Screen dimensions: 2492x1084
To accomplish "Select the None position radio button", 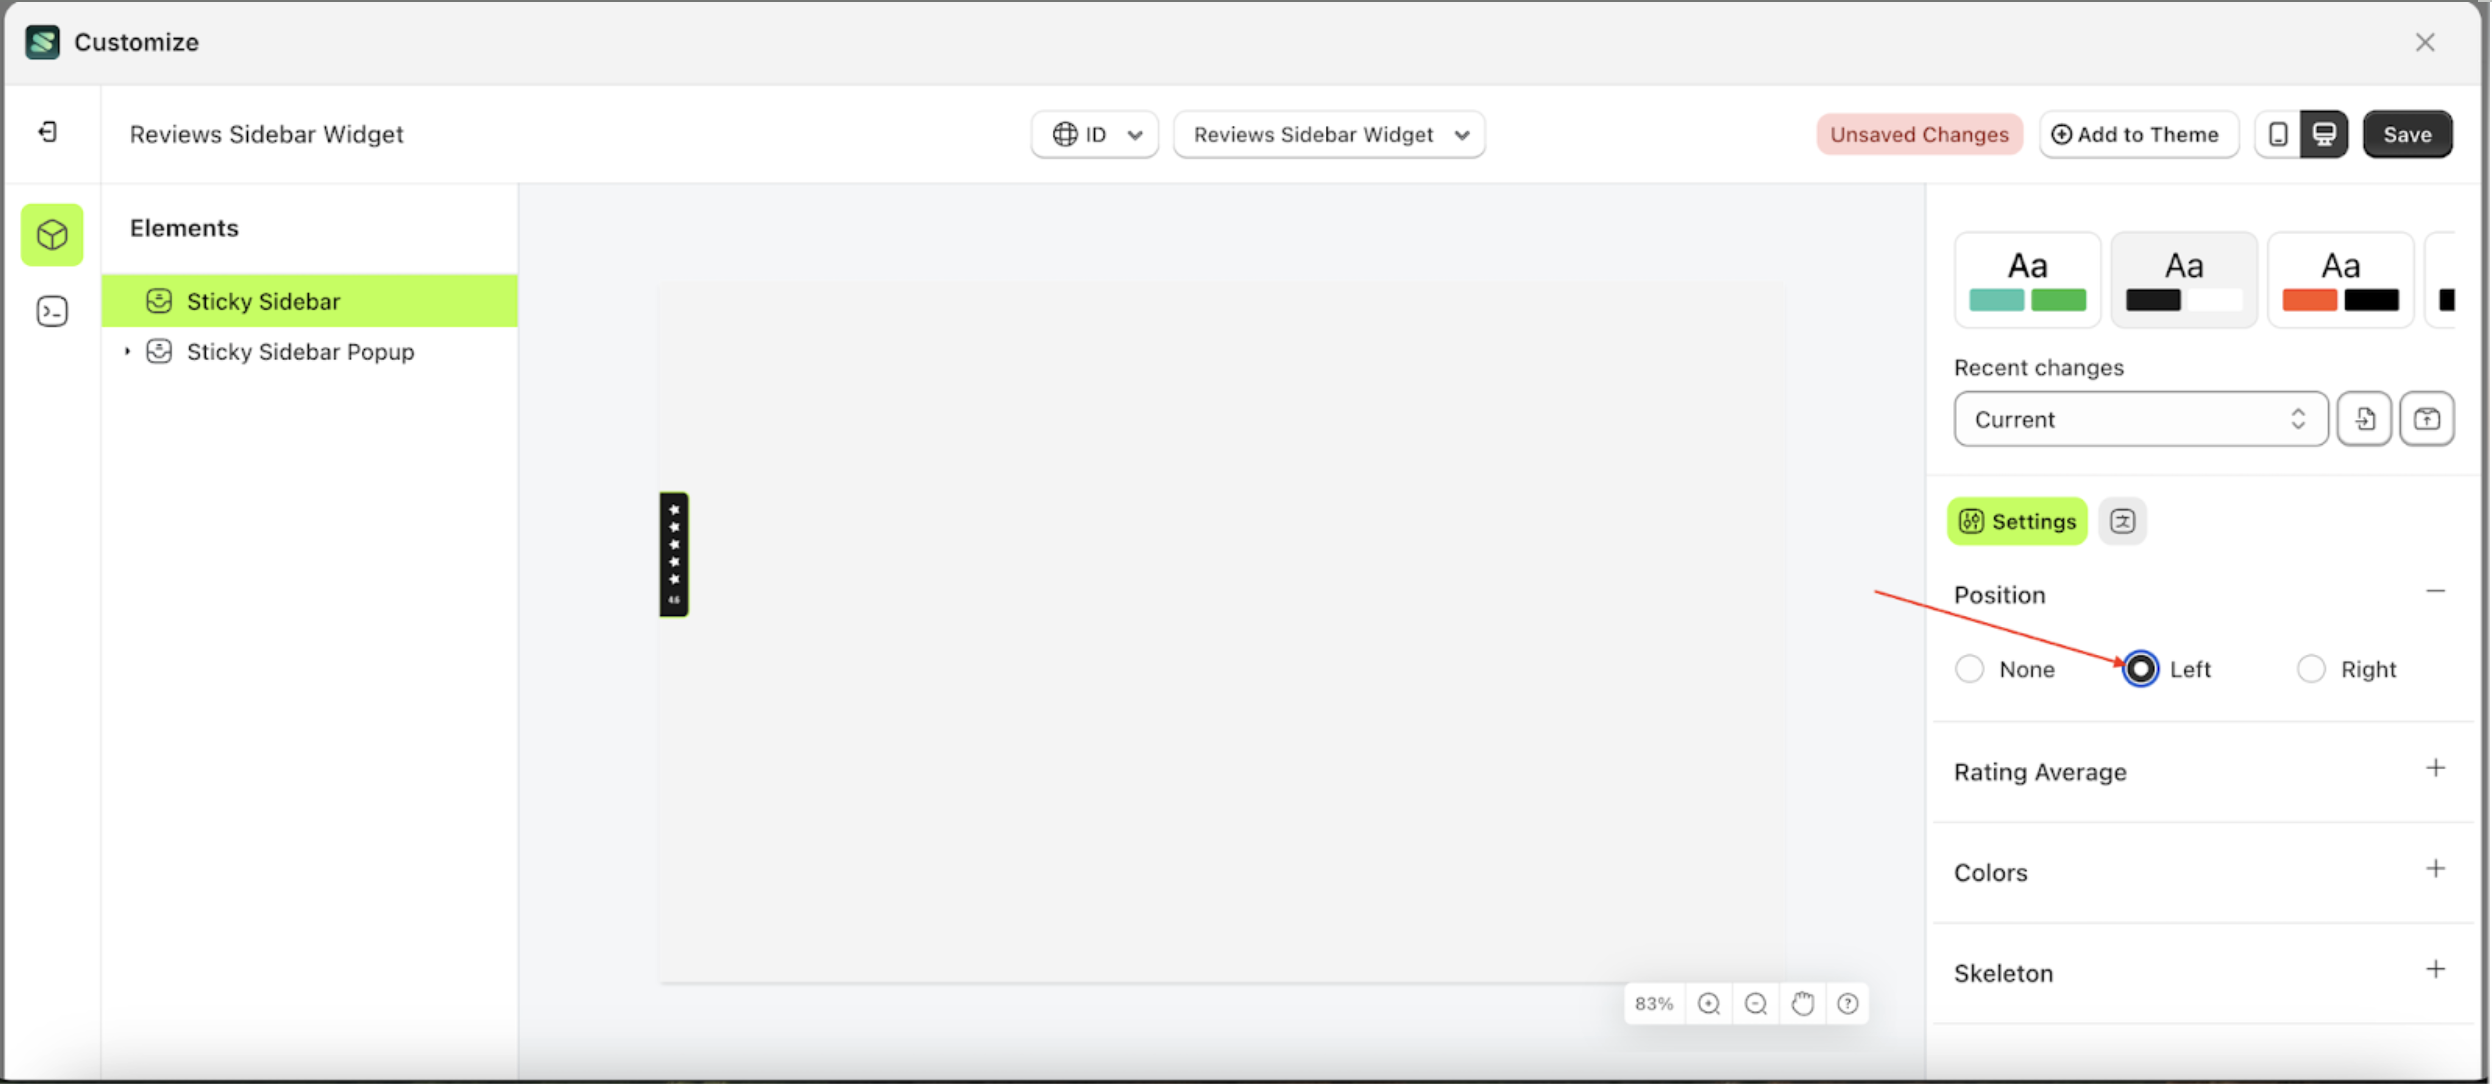I will point(1970,669).
